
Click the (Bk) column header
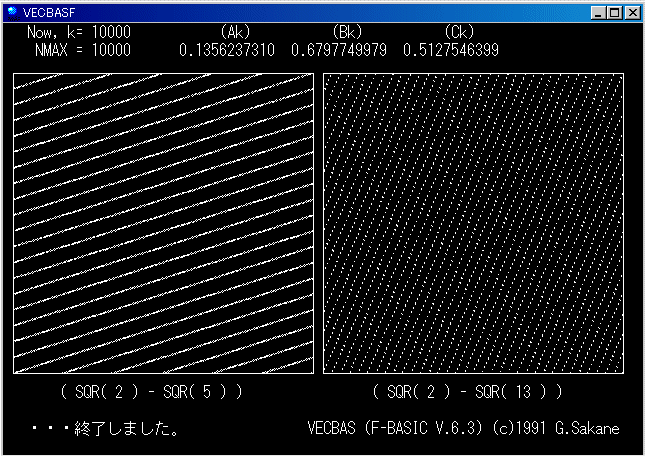click(x=346, y=33)
